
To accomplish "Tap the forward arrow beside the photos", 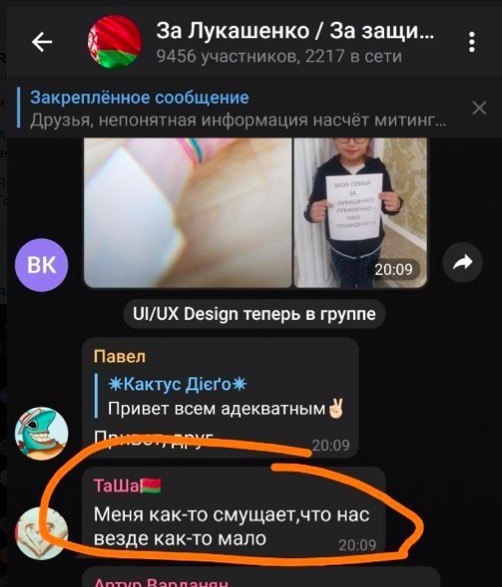I will 463,262.
